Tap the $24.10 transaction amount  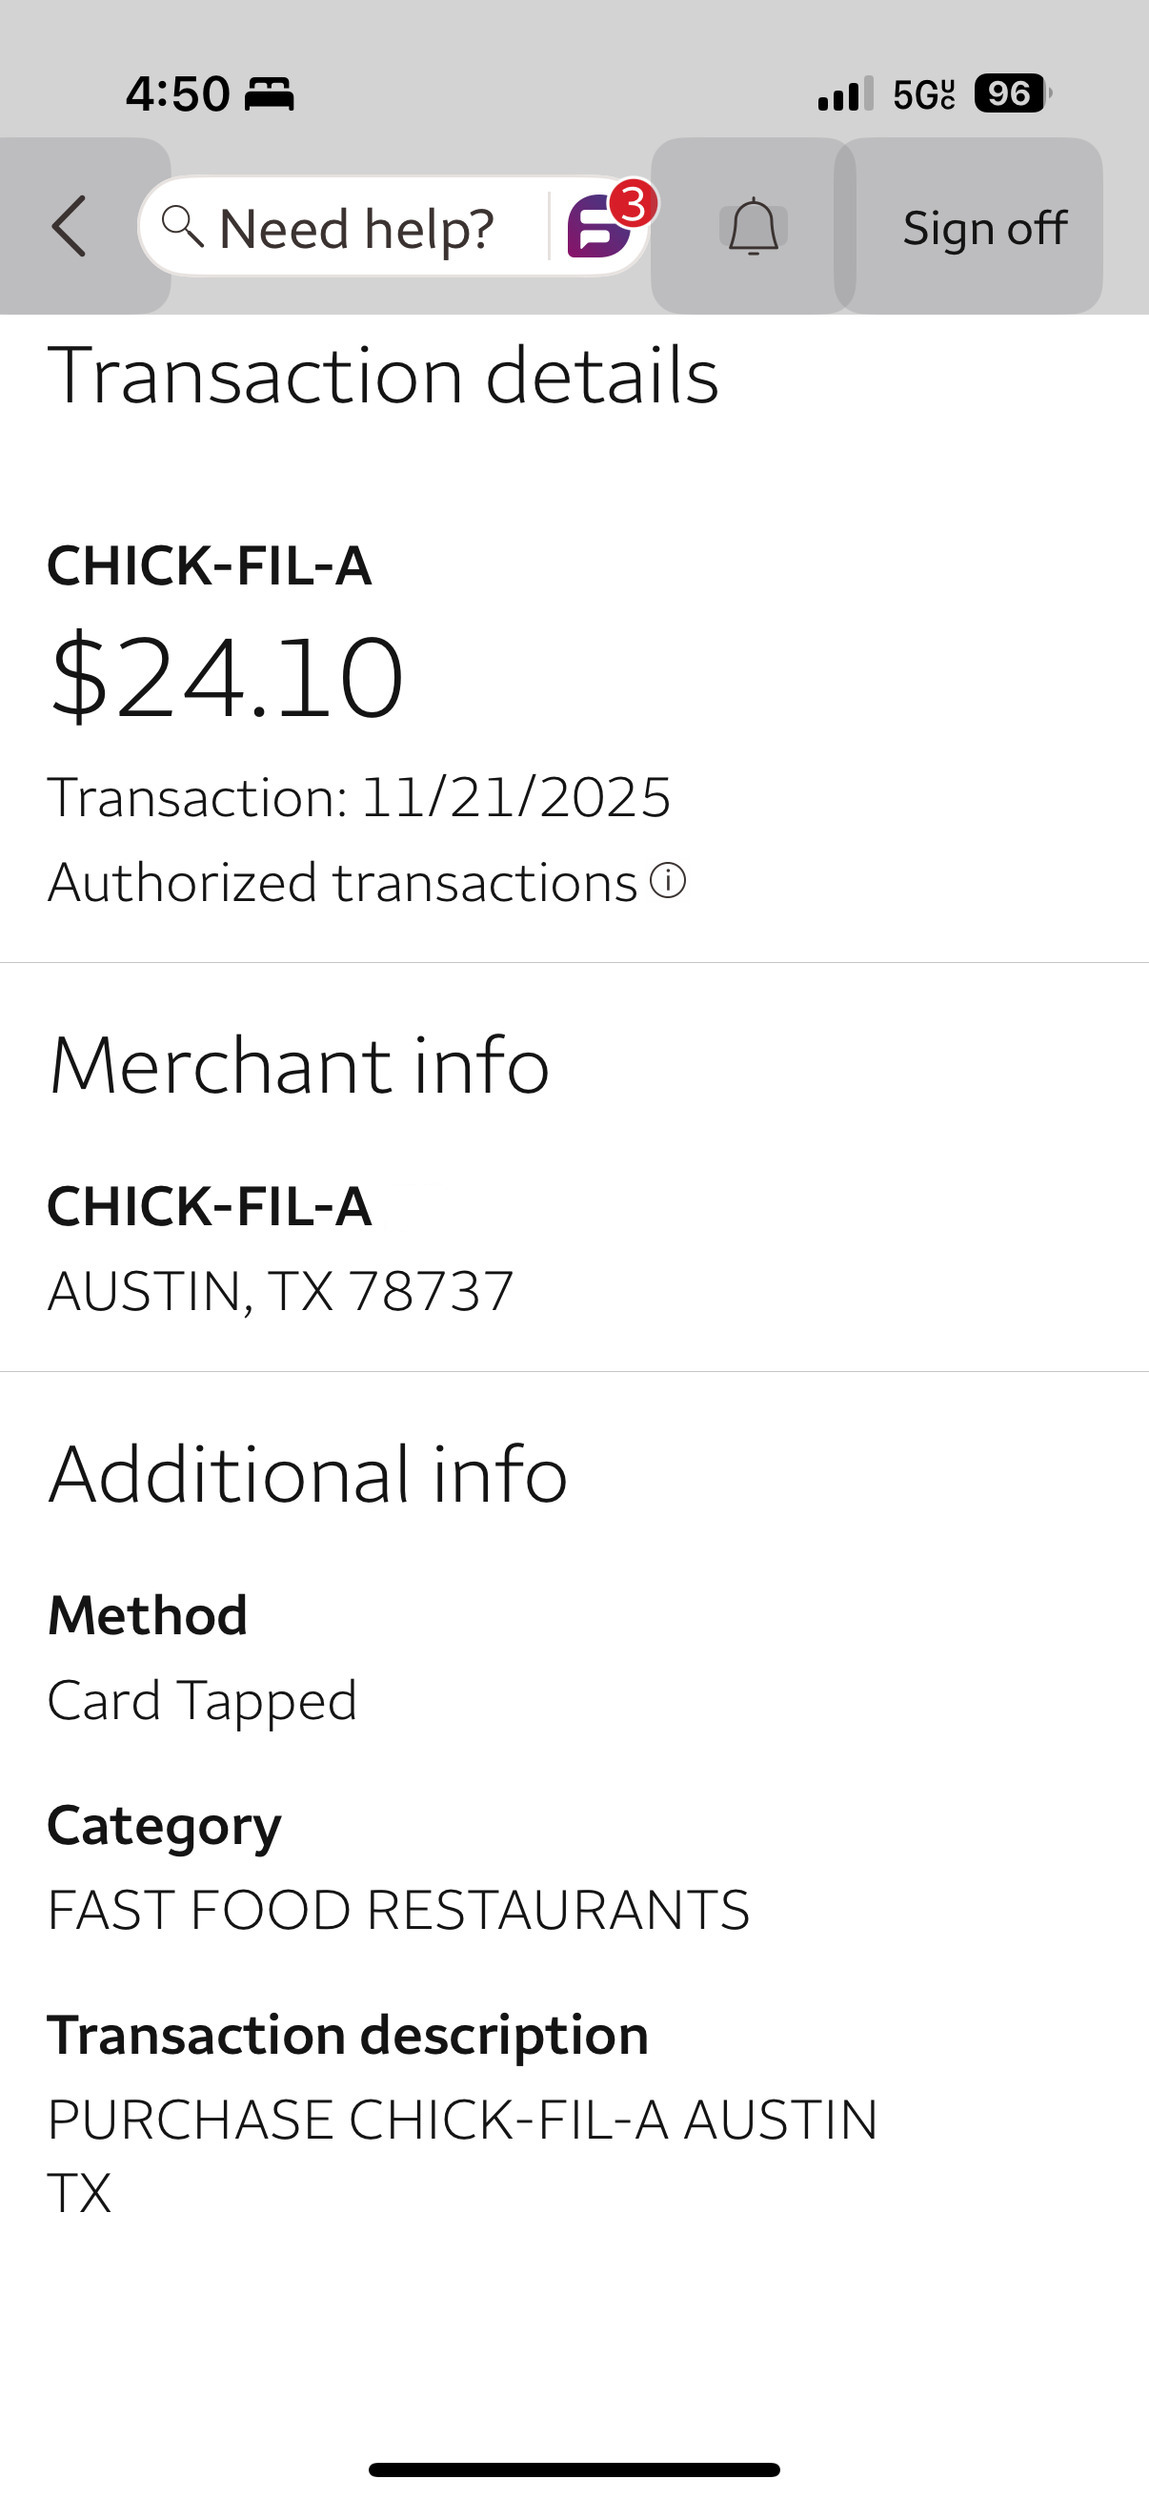click(x=227, y=677)
